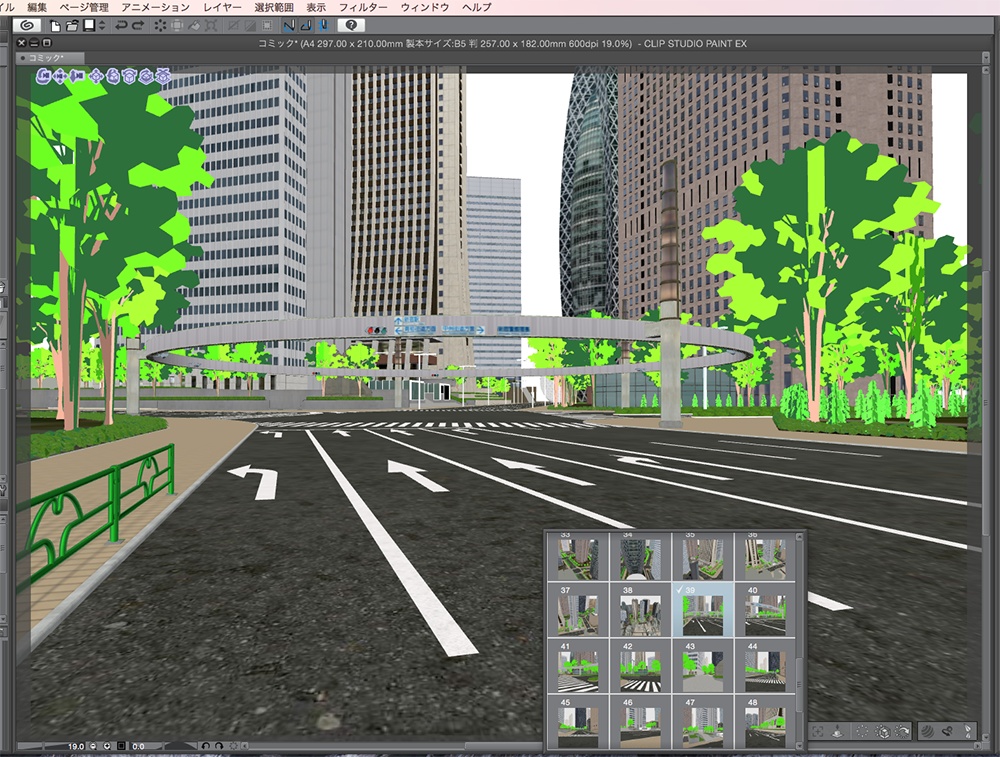Select the dolly camera icon above the canvas

coord(77,76)
